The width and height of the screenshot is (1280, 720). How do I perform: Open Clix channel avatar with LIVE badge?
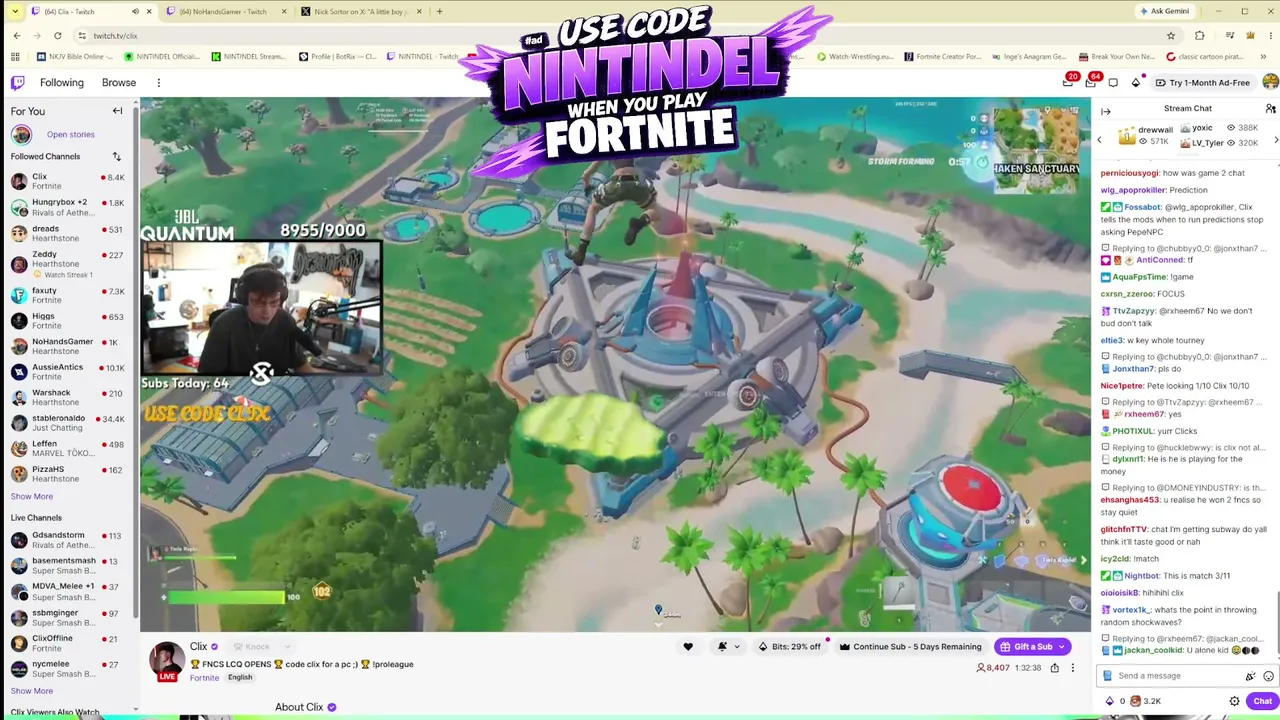(x=167, y=661)
